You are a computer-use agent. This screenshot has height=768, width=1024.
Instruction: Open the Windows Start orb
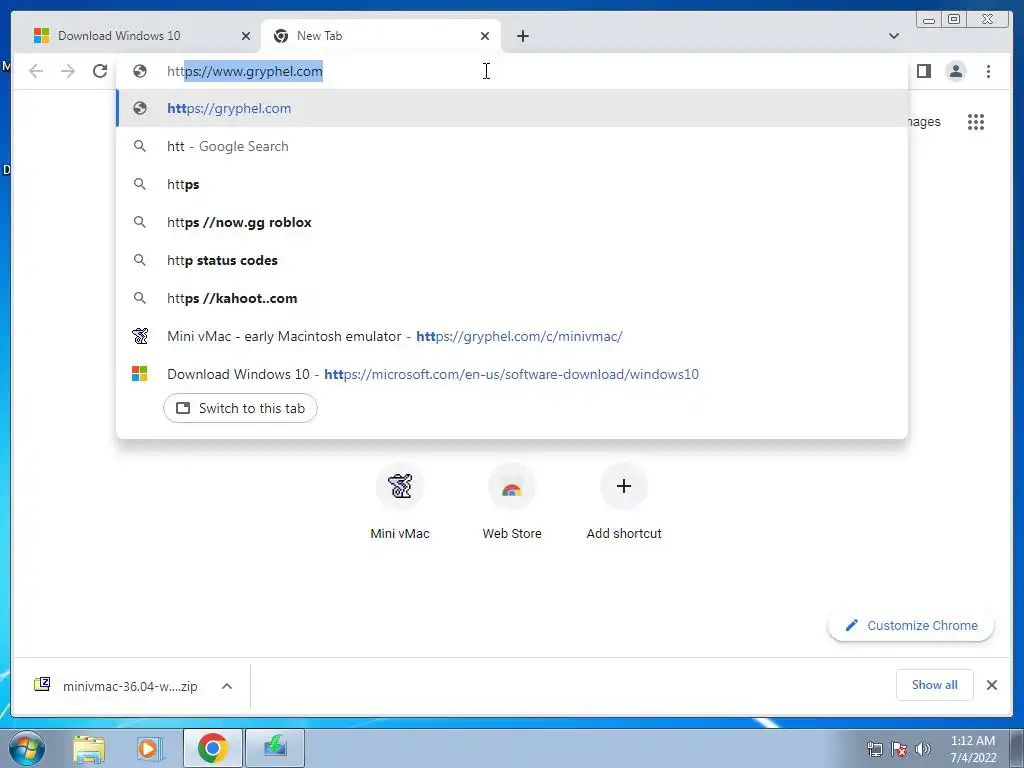click(x=27, y=748)
